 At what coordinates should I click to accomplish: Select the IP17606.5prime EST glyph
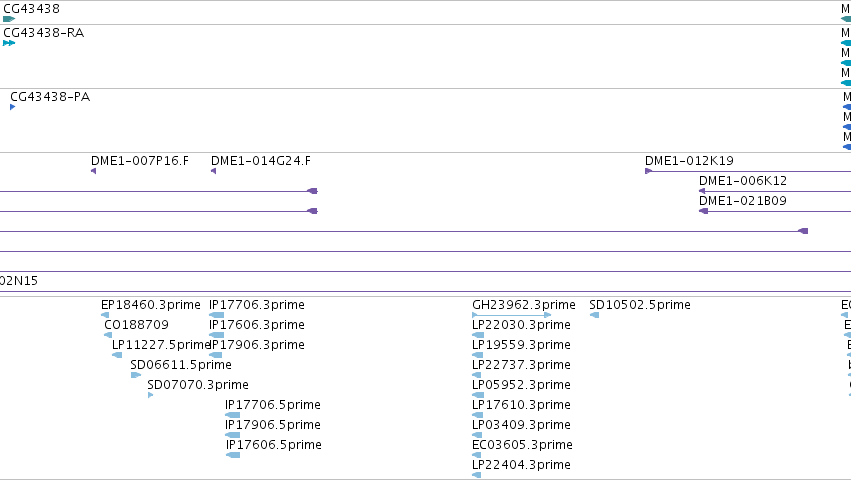(233, 456)
